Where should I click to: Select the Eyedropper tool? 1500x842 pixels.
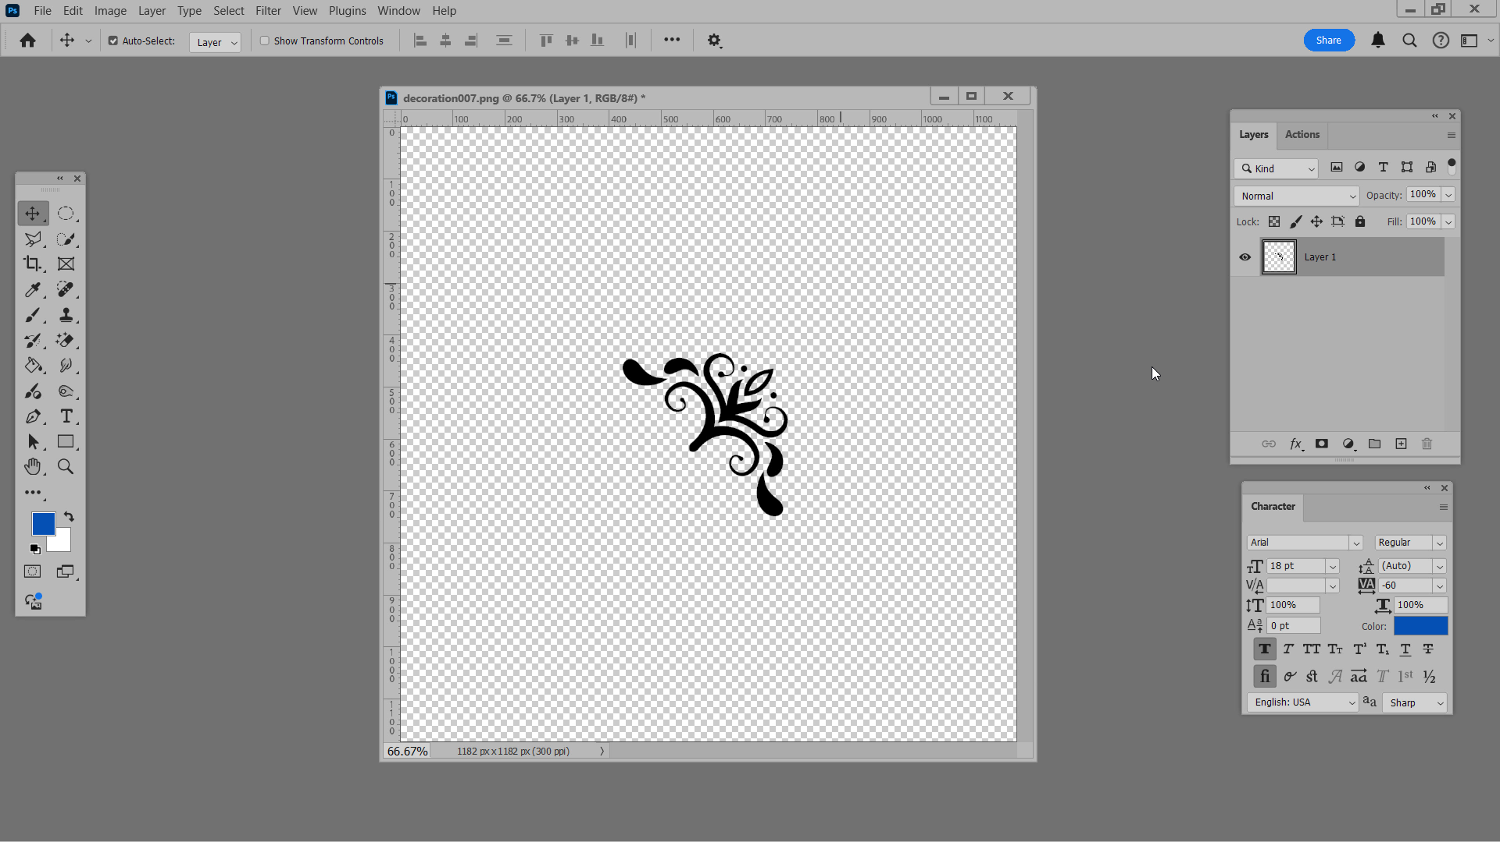click(x=33, y=290)
